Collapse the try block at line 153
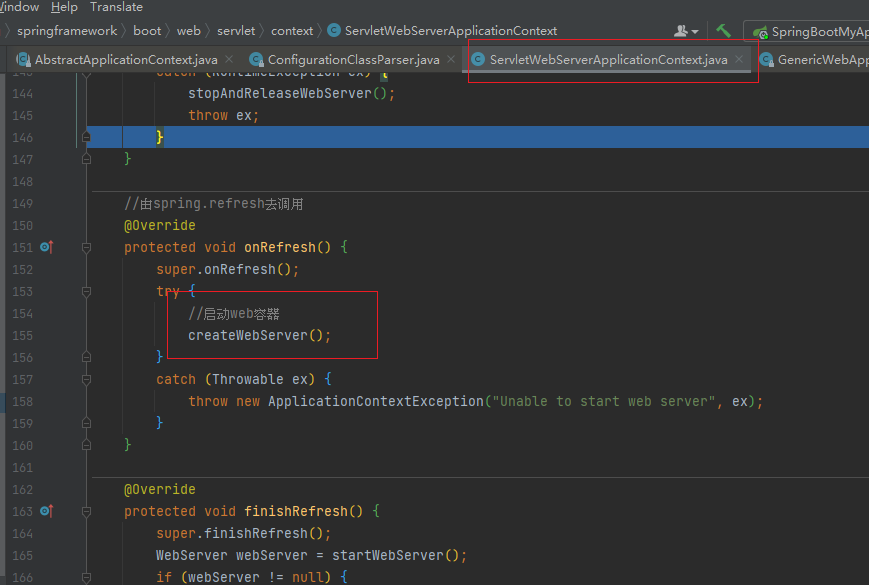This screenshot has width=869, height=585. coord(87,291)
